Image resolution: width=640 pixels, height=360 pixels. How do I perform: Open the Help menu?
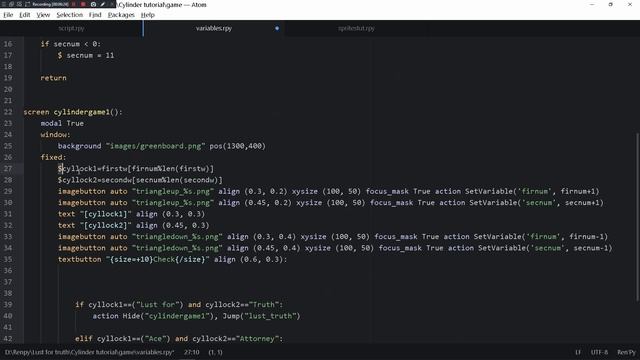pos(148,15)
